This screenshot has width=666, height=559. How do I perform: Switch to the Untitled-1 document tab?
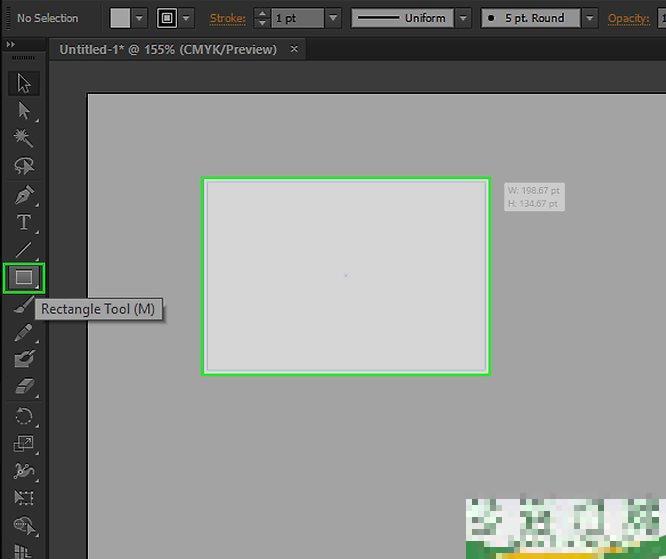[x=168, y=49]
